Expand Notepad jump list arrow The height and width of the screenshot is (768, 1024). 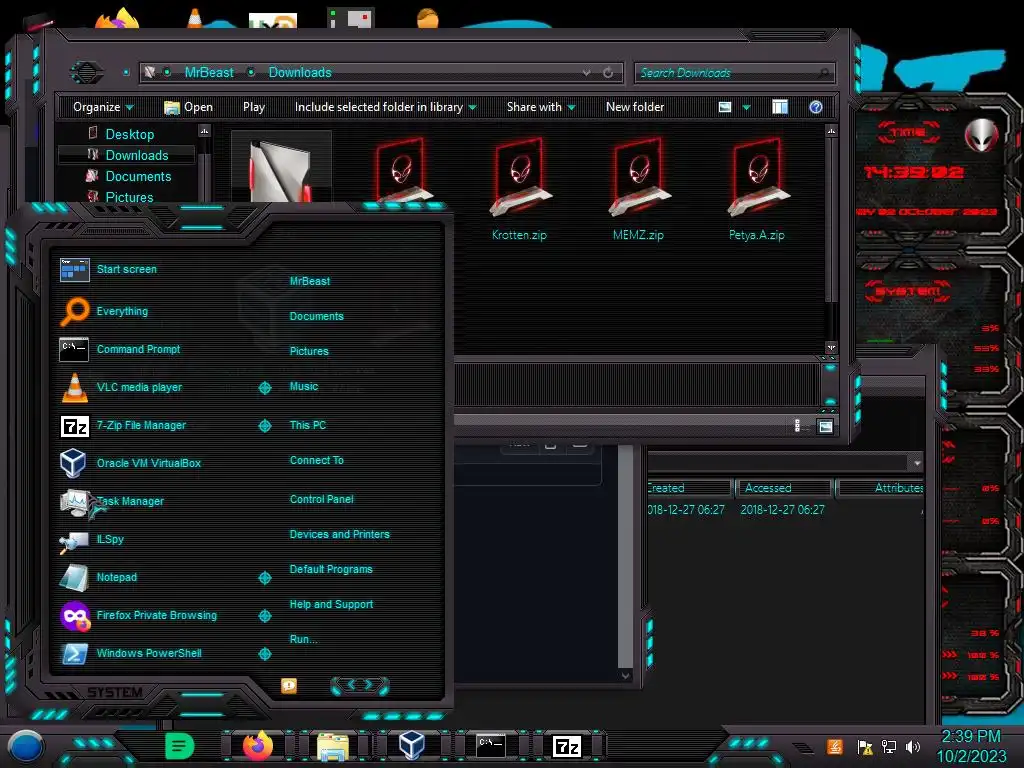pyautogui.click(x=264, y=578)
